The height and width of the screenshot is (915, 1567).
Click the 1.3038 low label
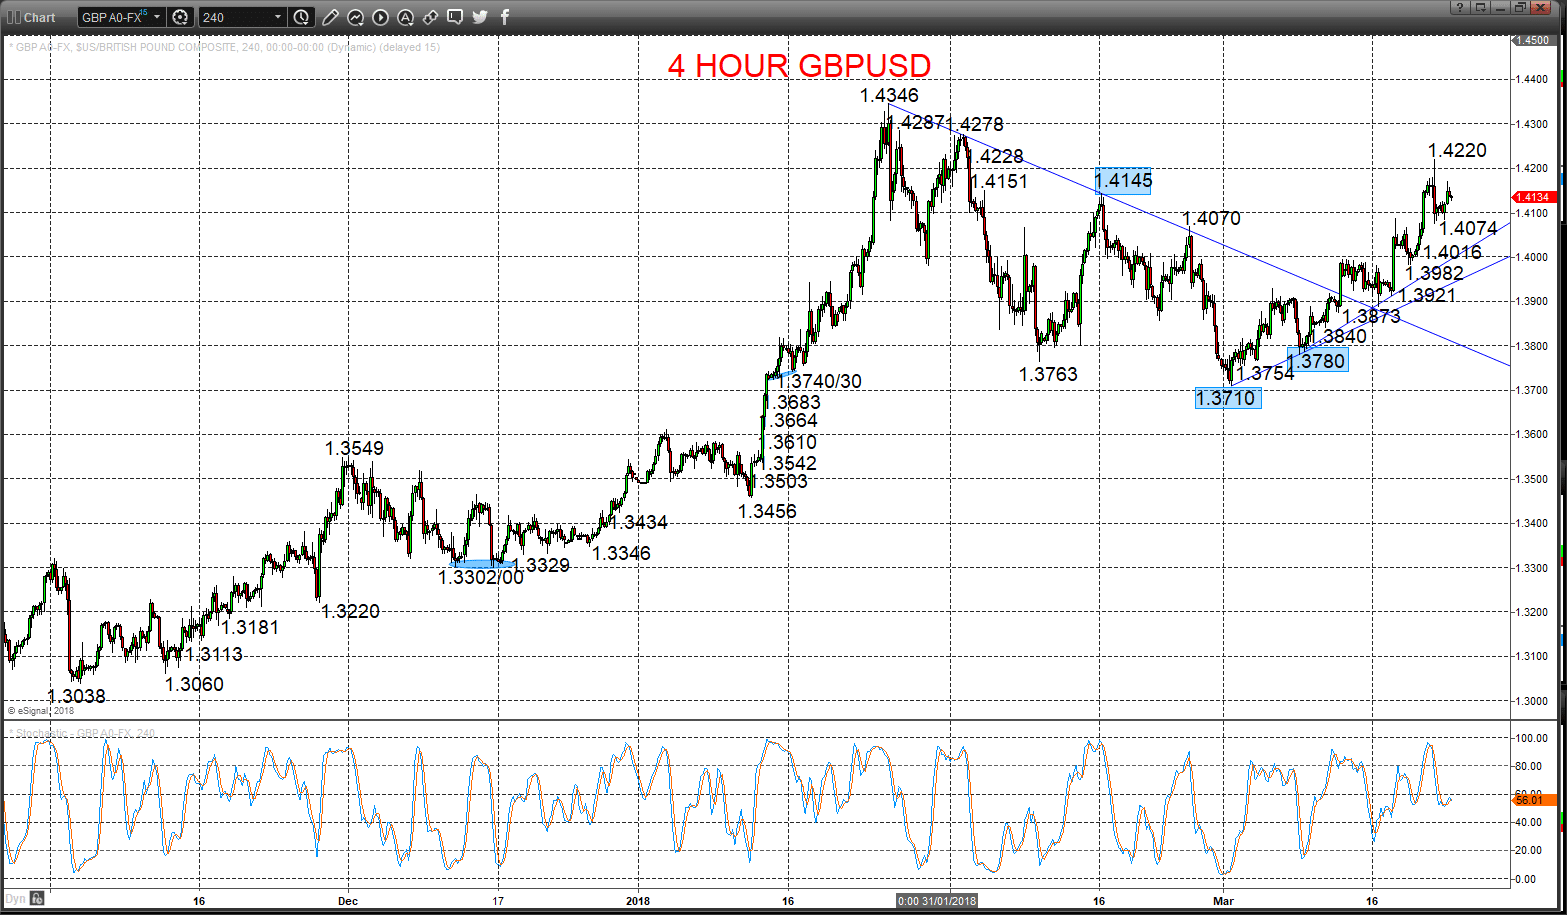point(76,696)
